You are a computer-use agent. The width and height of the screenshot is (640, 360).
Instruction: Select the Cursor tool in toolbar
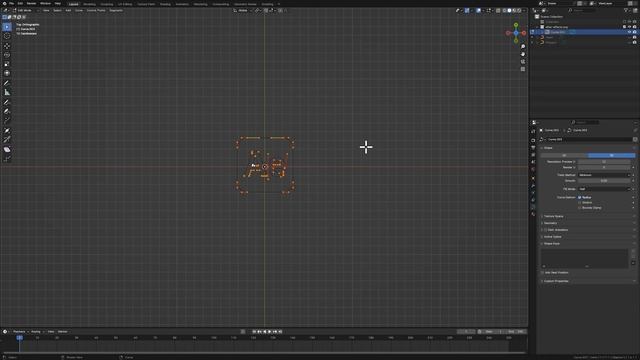[7, 36]
